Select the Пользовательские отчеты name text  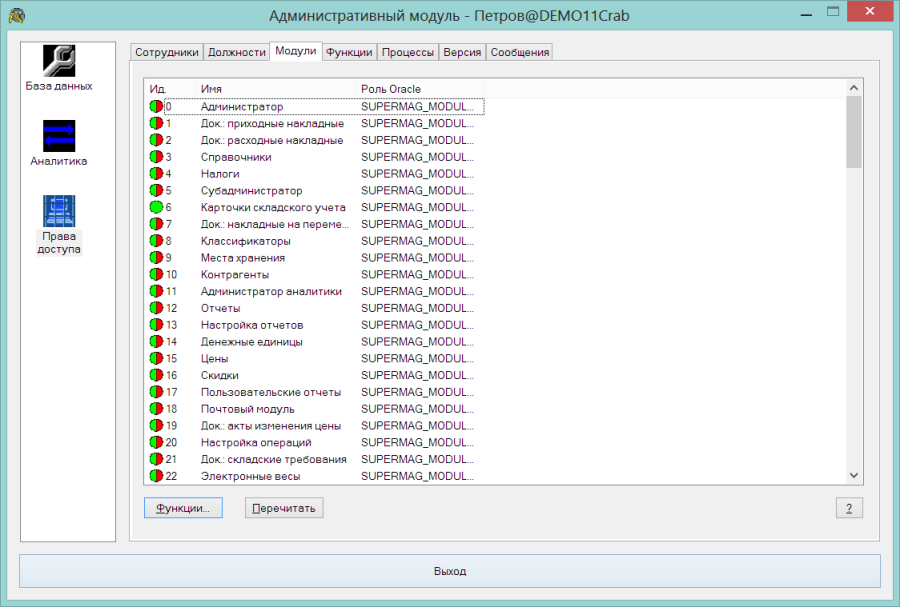click(270, 392)
